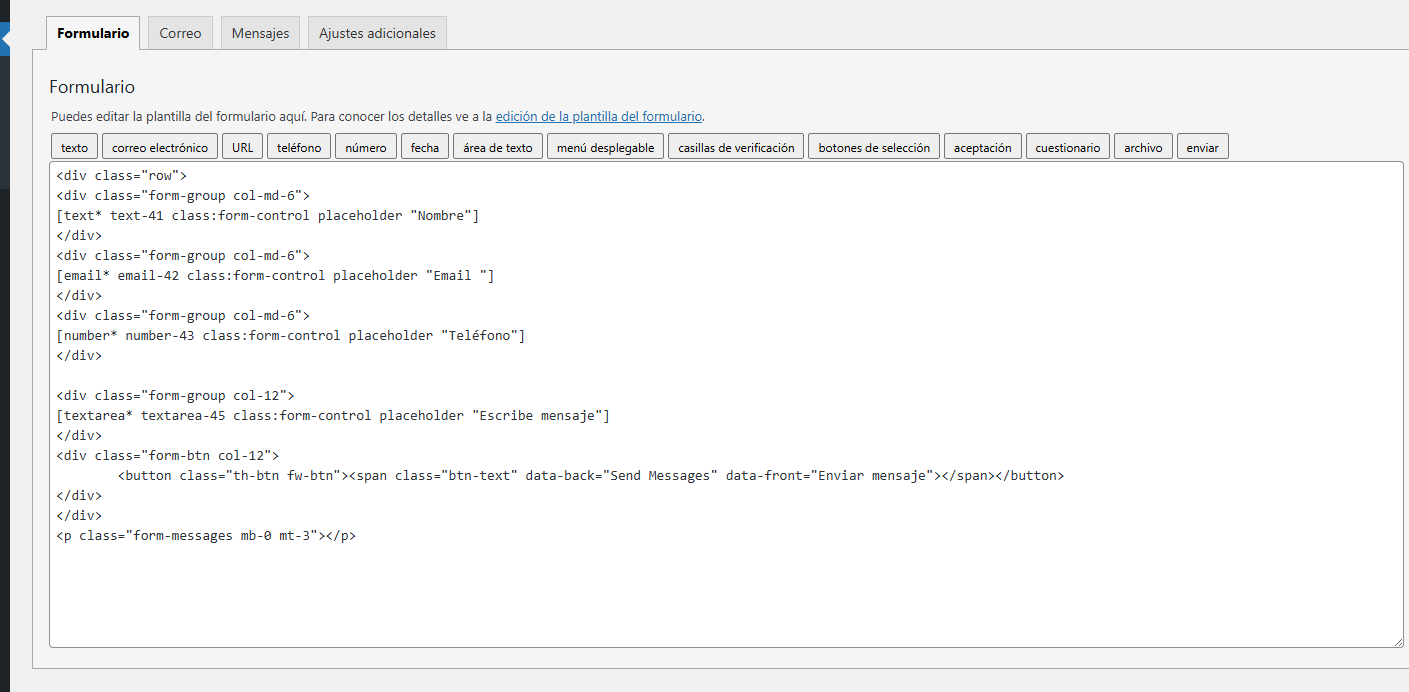Insert an archivo upload tag
Screen dimensions: 1409x692
pyautogui.click(x=1143, y=147)
